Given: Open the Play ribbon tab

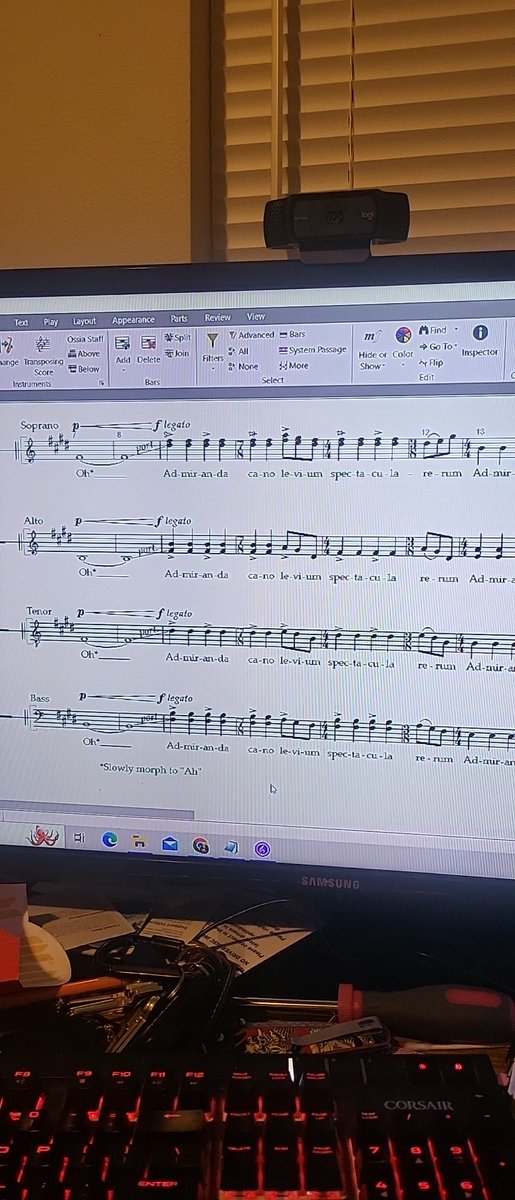Looking at the screenshot, I should (x=51, y=322).
